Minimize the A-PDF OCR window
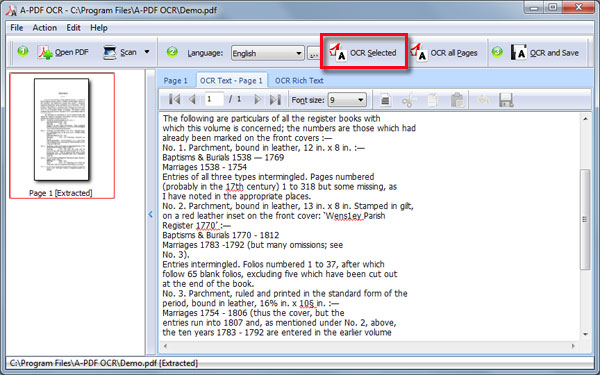600x375 pixels. 535,7
